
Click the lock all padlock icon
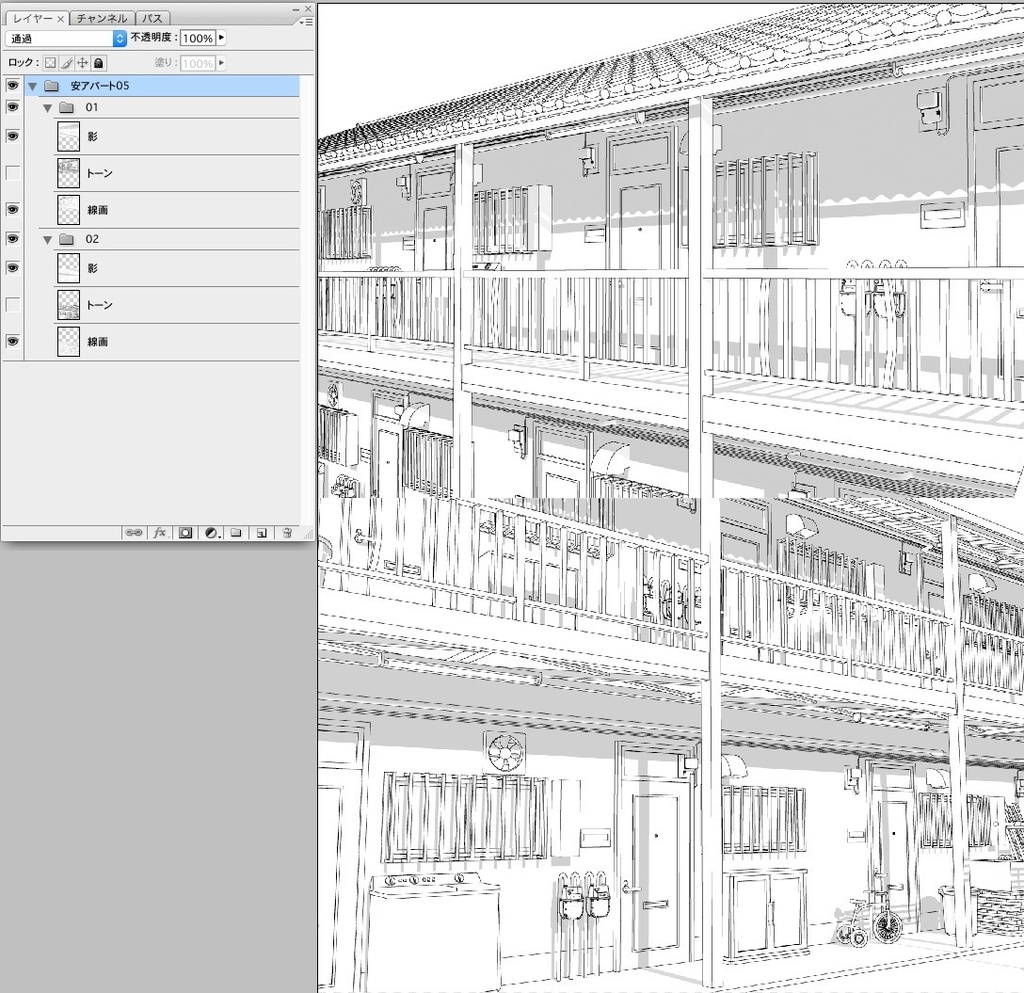99,63
